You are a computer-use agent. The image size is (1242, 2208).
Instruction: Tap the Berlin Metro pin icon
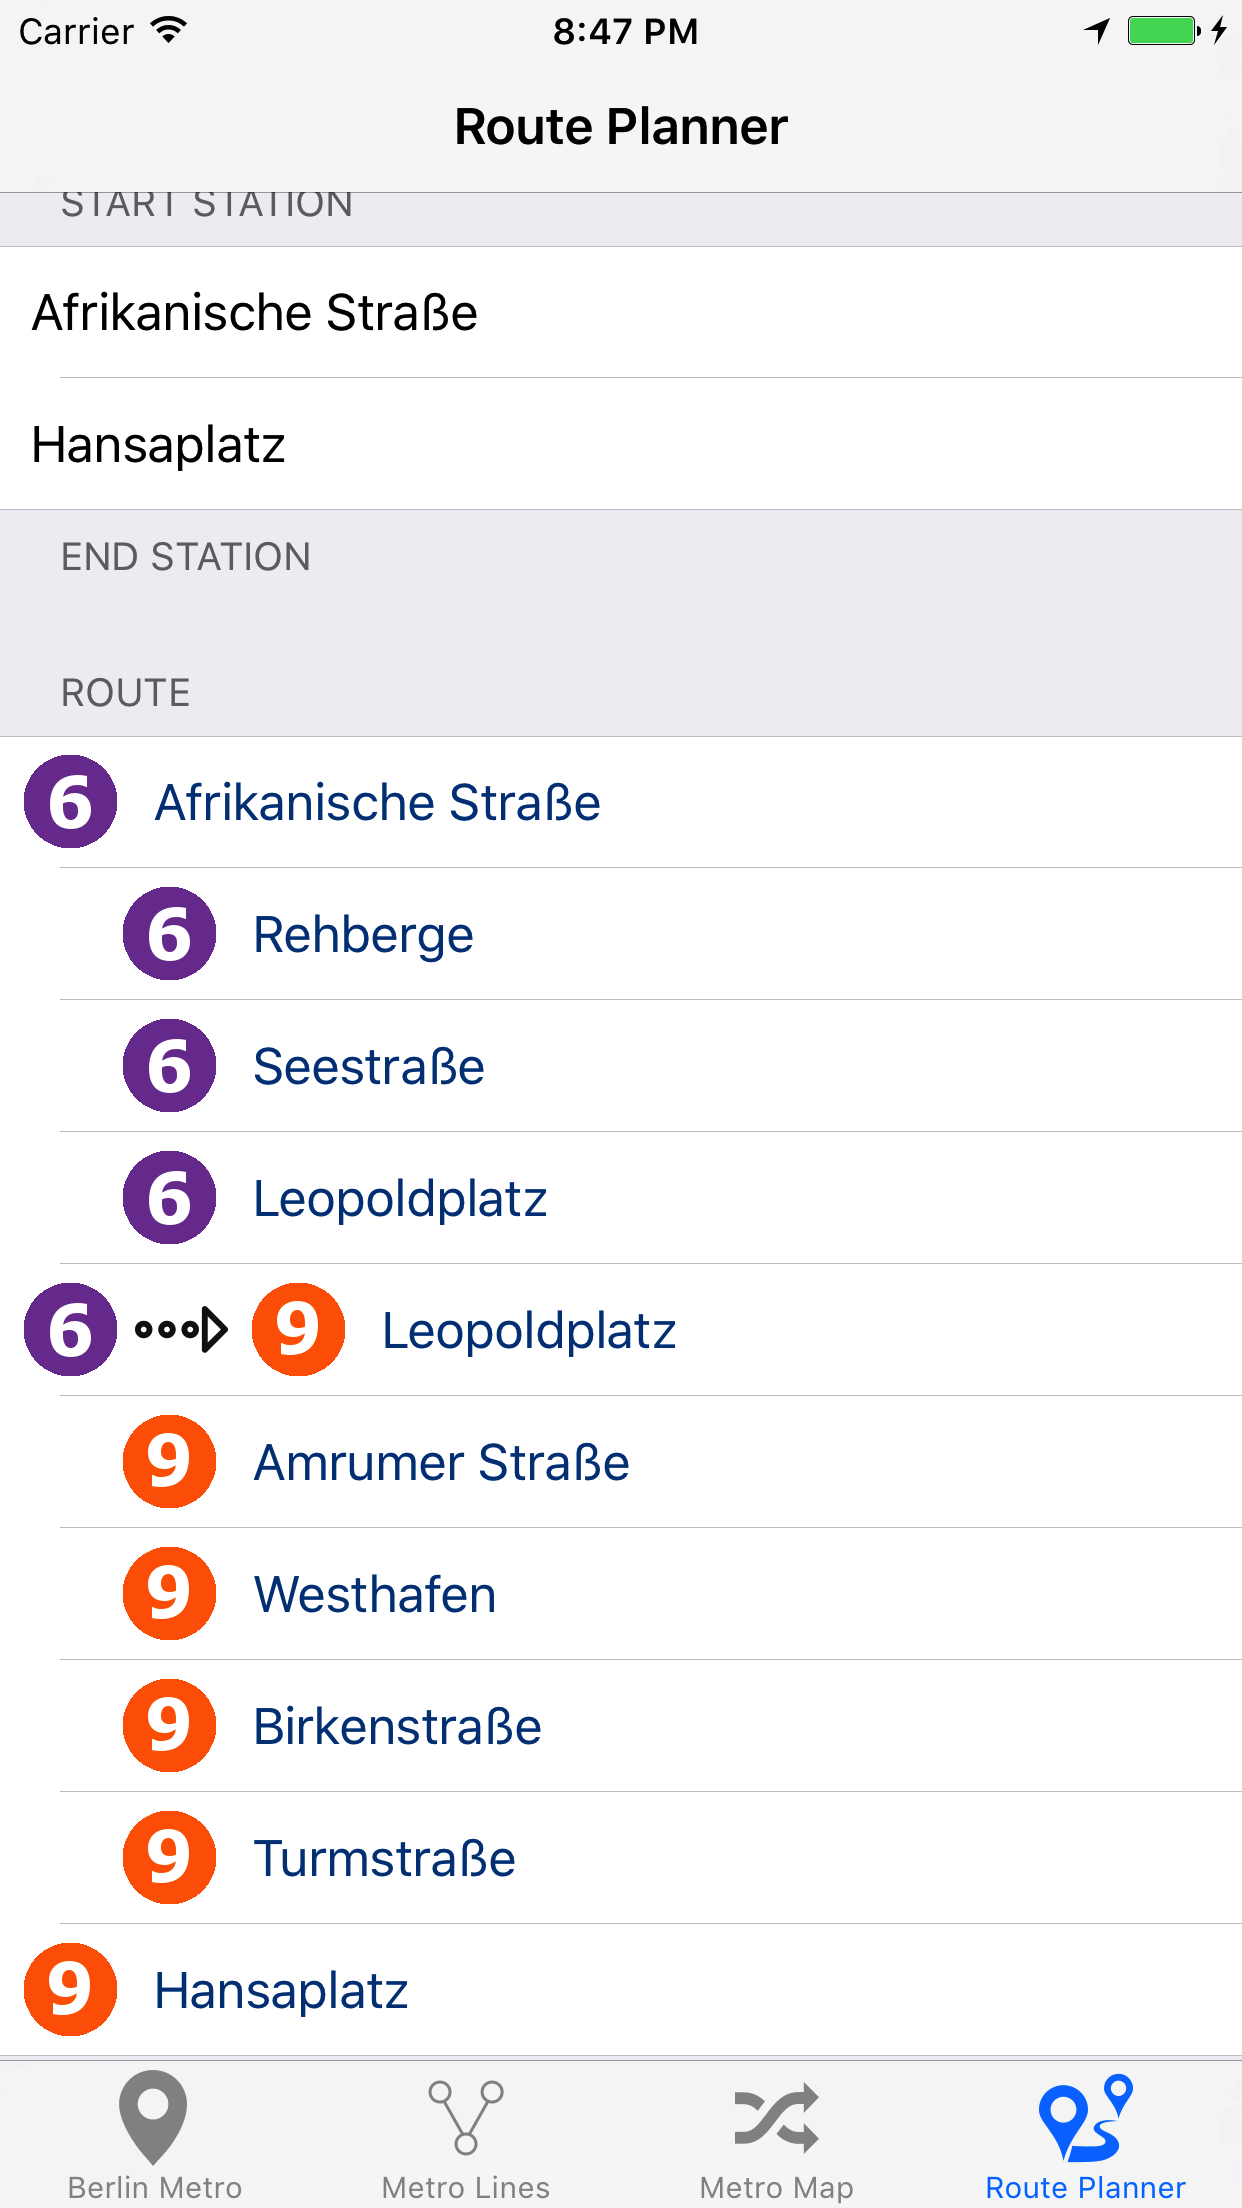[153, 2116]
